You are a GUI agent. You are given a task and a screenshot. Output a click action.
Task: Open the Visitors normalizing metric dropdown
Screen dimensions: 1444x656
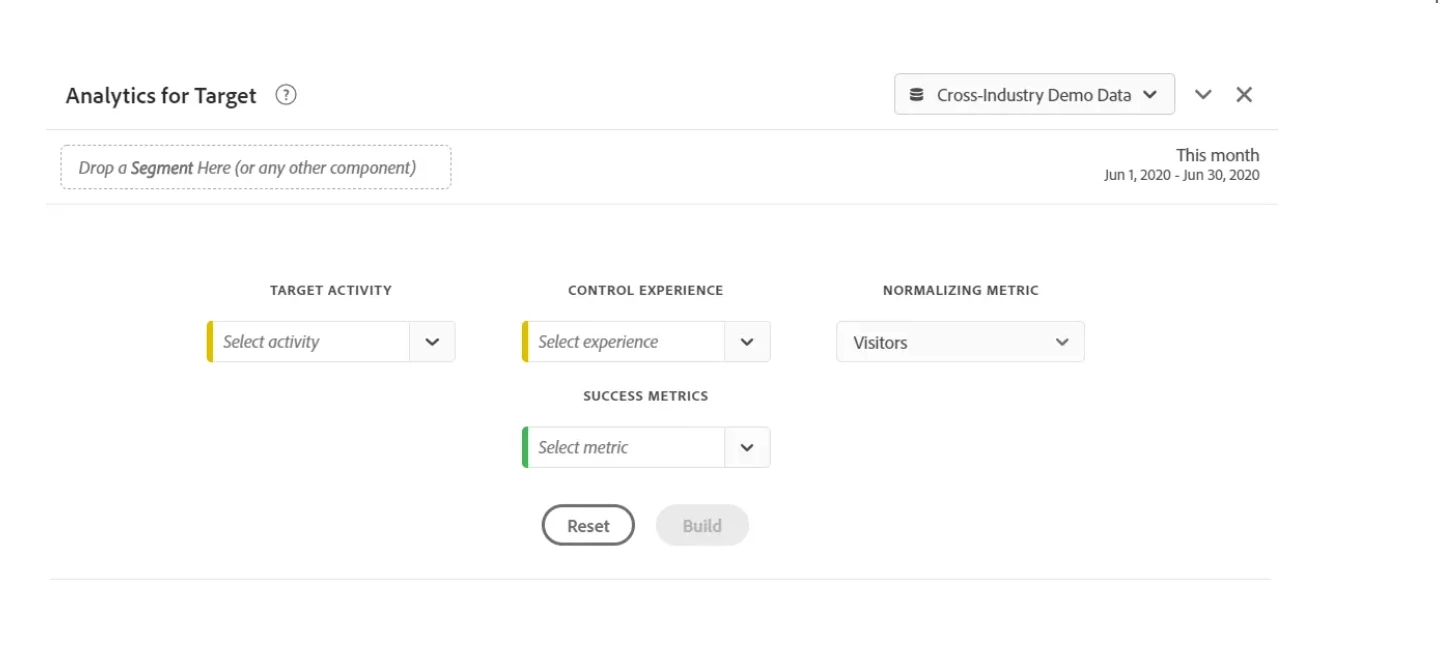(x=960, y=342)
